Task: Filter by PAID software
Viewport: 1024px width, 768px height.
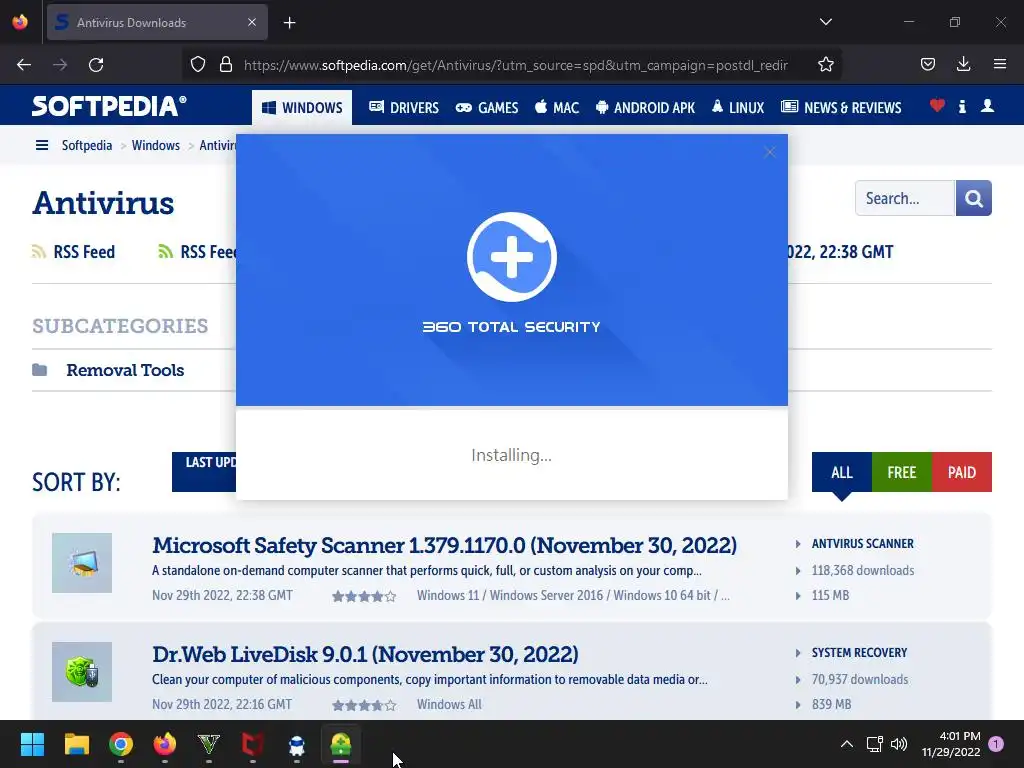Action: (962, 472)
